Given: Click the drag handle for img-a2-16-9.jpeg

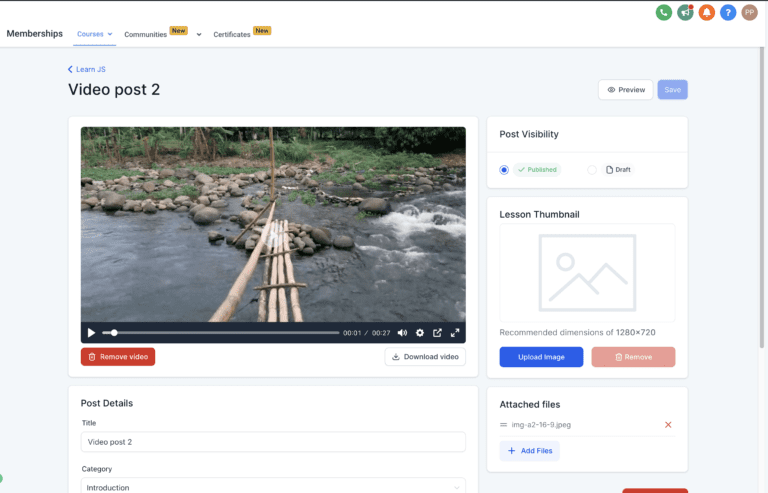Looking at the screenshot, I should click(504, 425).
